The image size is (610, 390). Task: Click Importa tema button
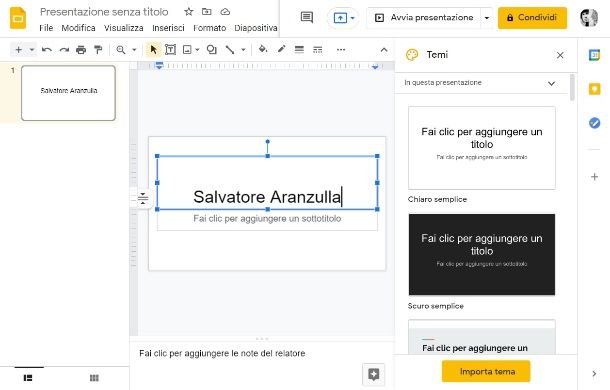click(x=486, y=371)
